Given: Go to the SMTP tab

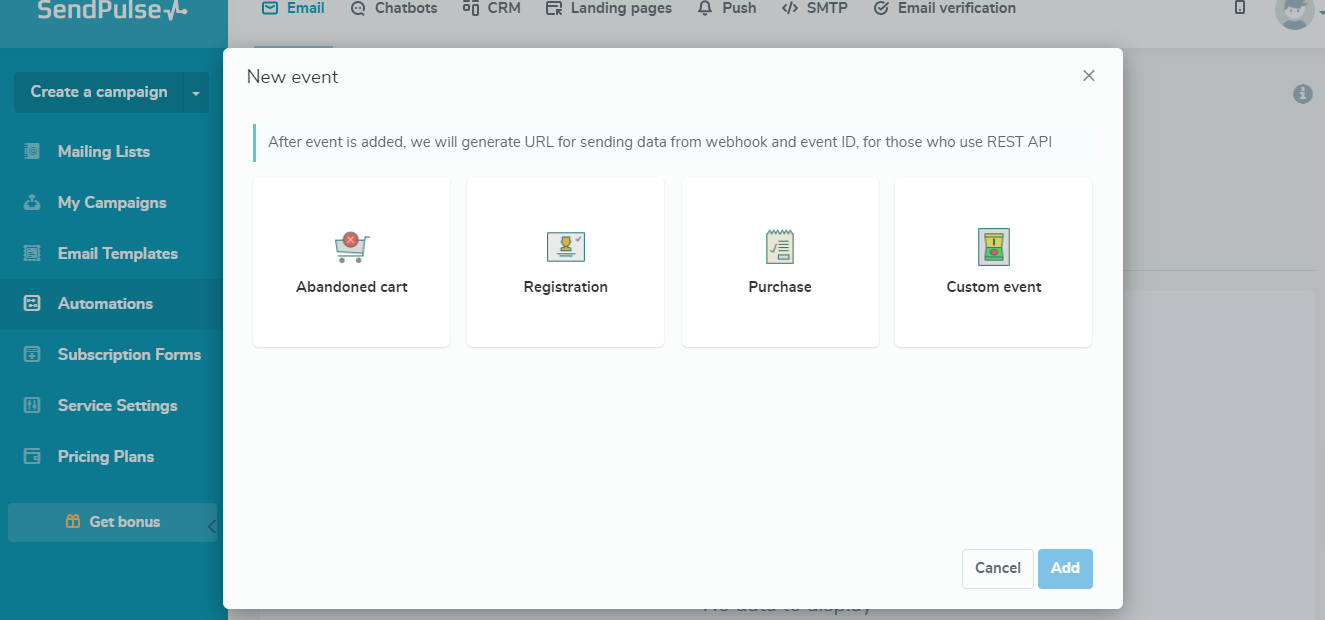Looking at the screenshot, I should click(815, 9).
